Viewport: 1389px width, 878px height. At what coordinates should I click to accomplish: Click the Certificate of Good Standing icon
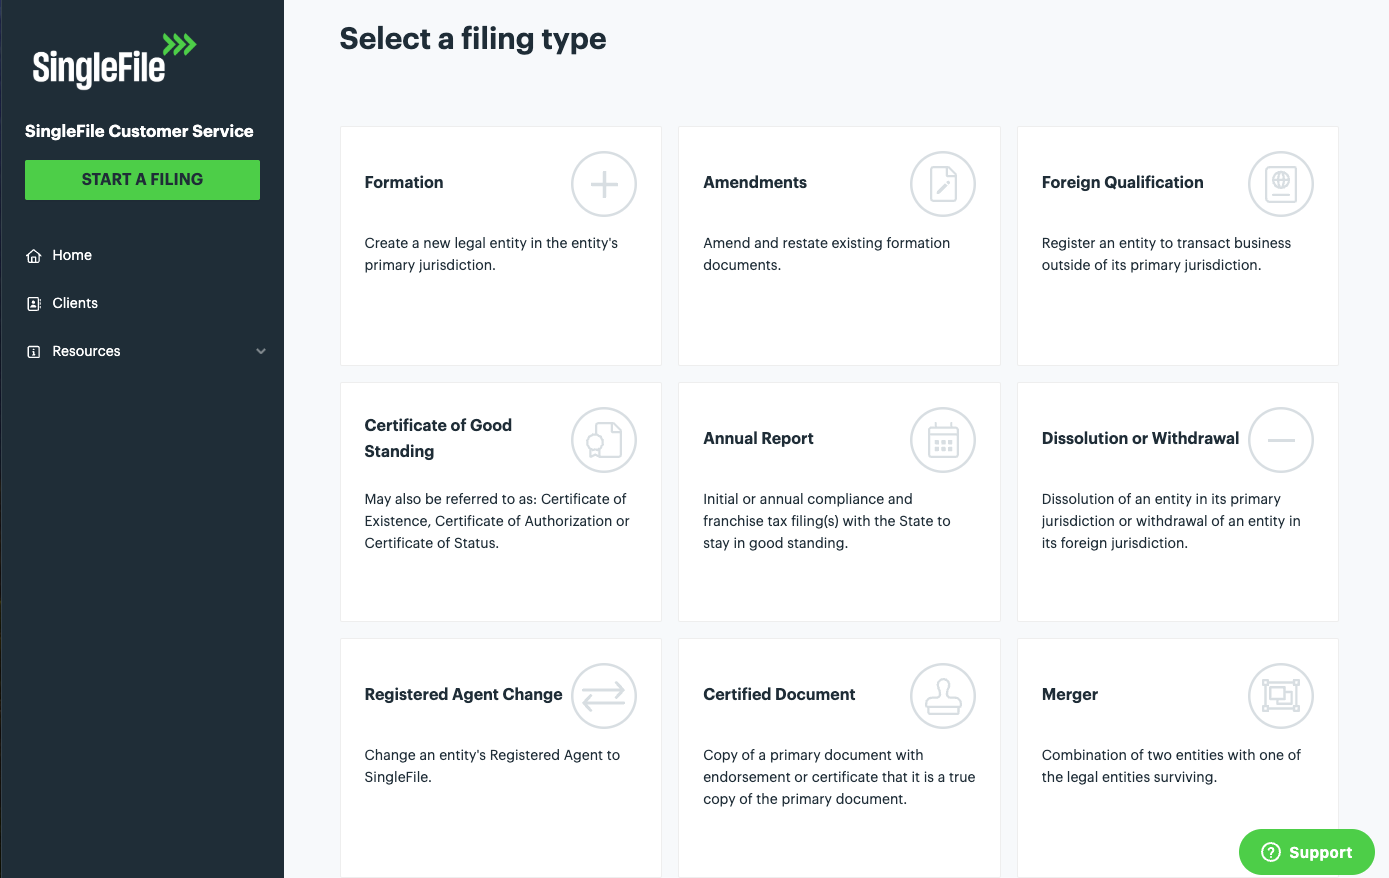pyautogui.click(x=604, y=440)
